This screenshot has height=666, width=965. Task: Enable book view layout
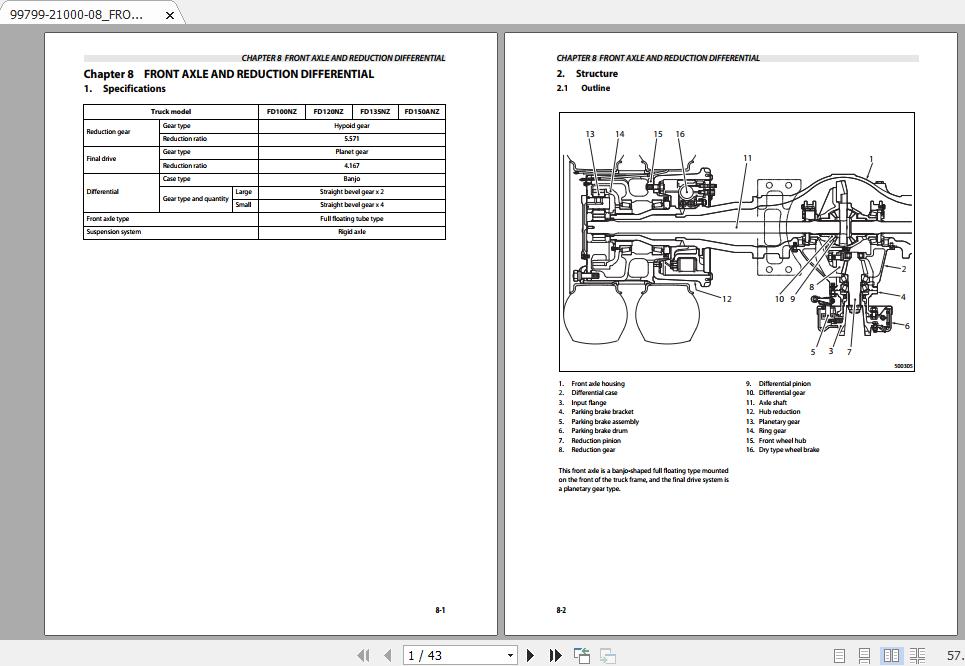point(917,655)
